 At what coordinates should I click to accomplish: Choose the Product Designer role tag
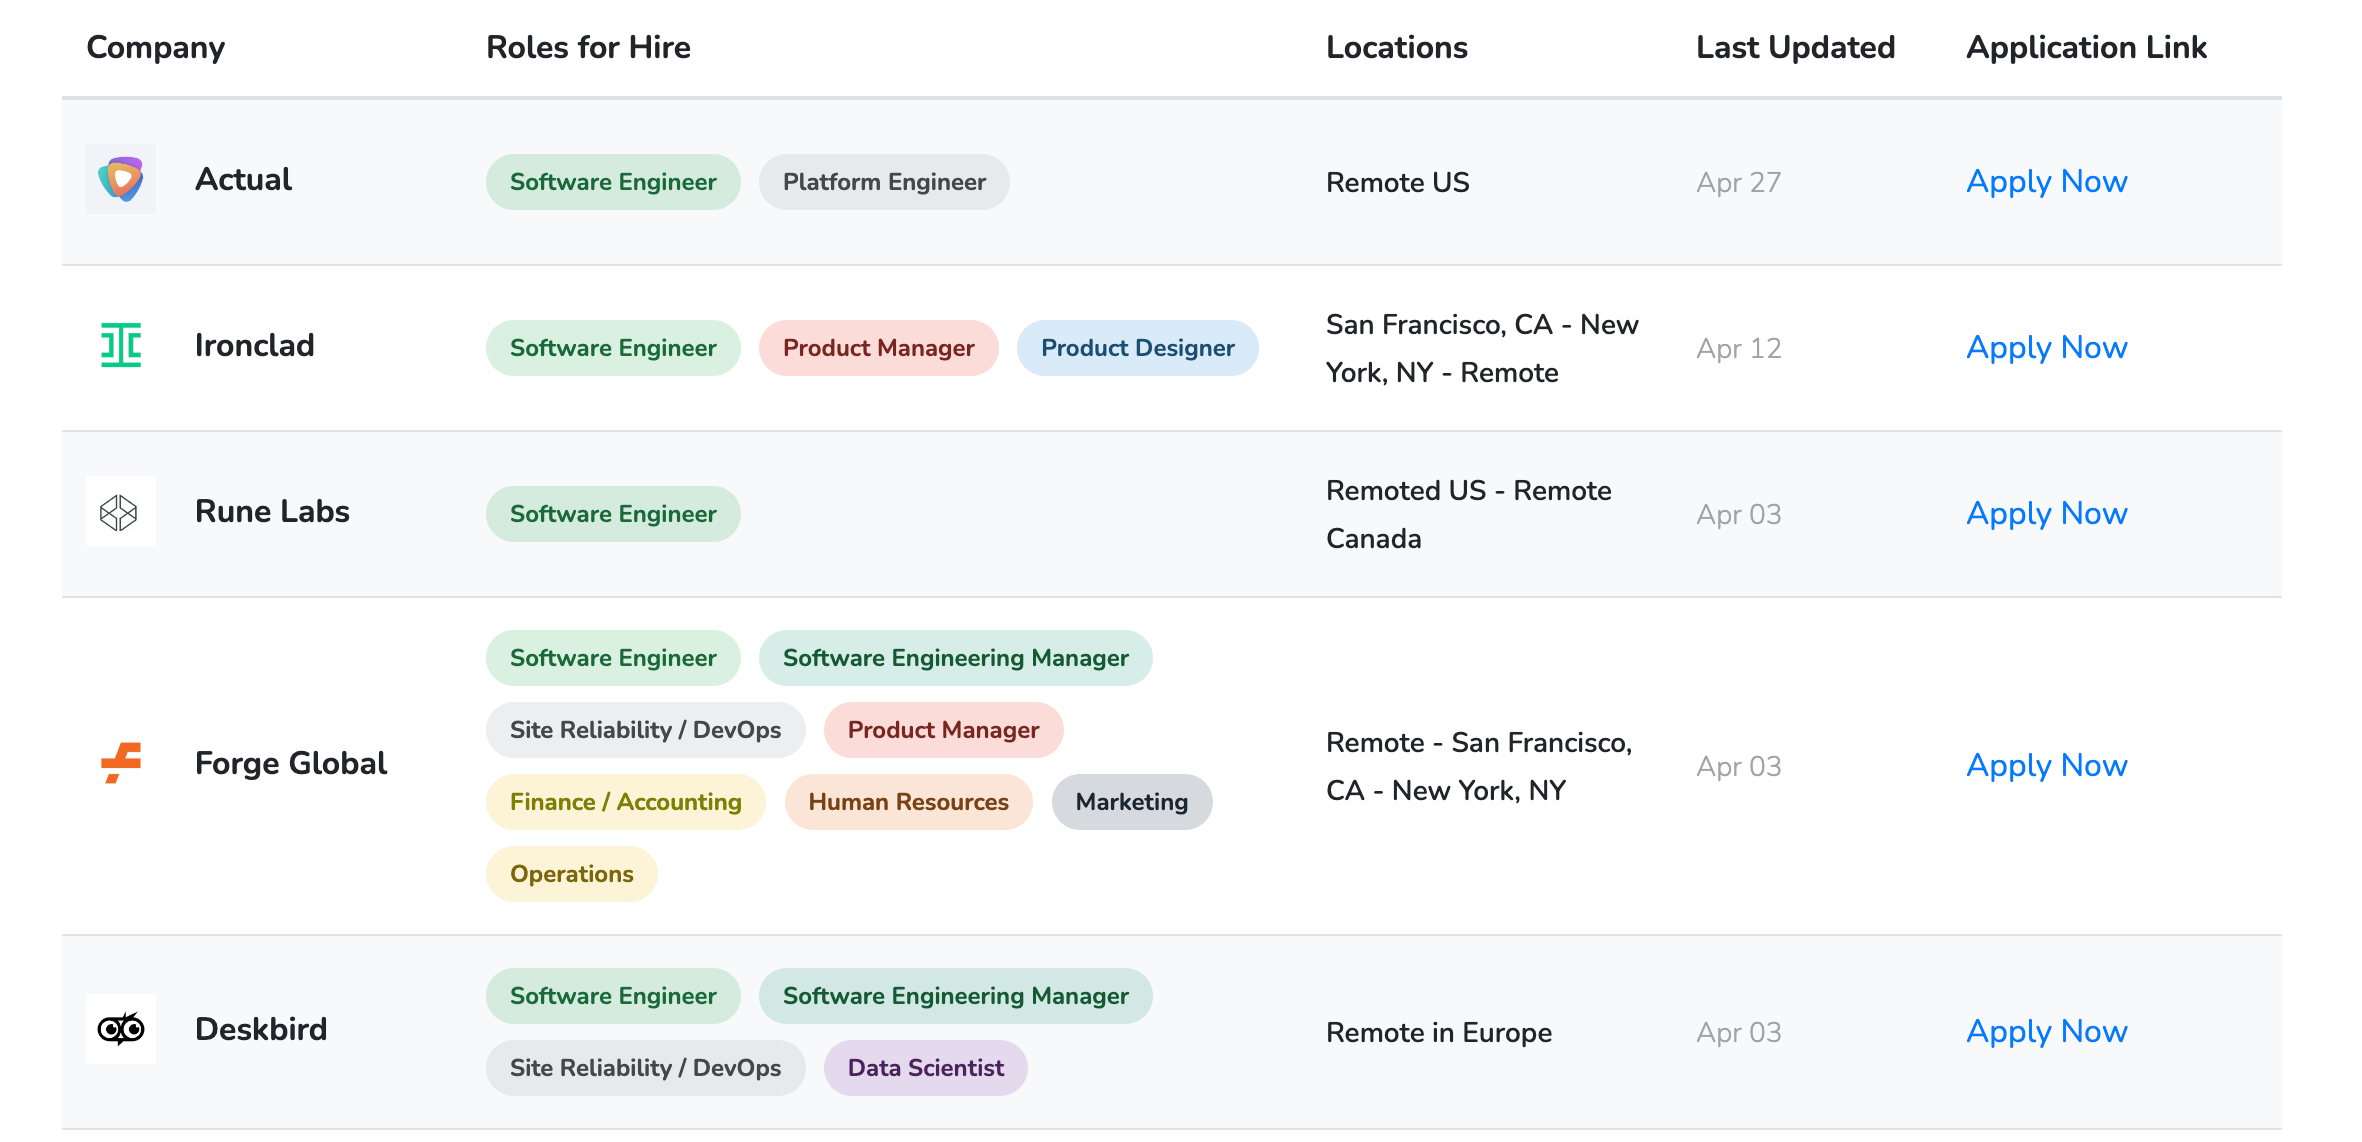point(1137,348)
